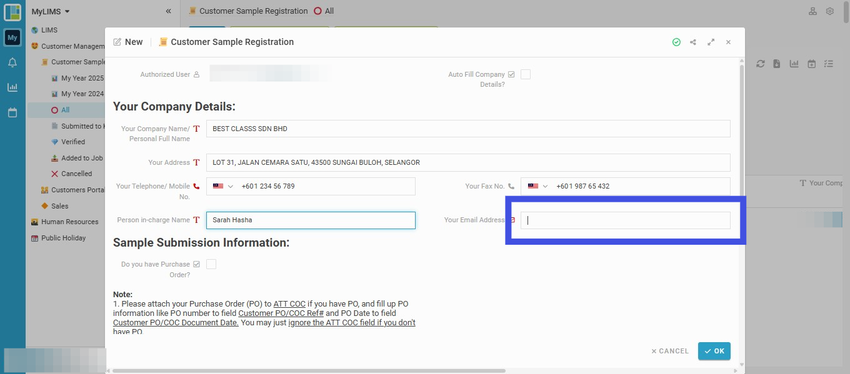The image size is (850, 374).
Task: Open the MyLIMS workspace dropdown
Action: (x=50, y=11)
